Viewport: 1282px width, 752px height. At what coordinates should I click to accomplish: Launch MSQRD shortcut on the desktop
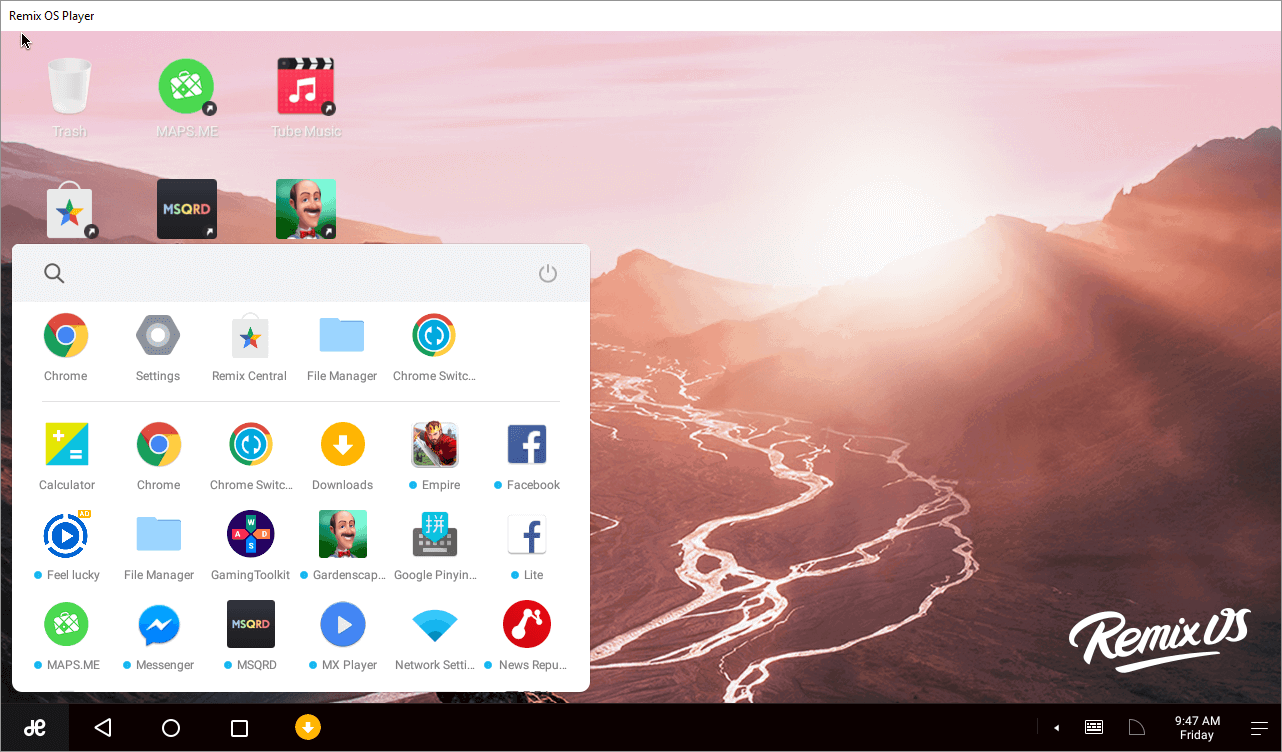[x=187, y=209]
